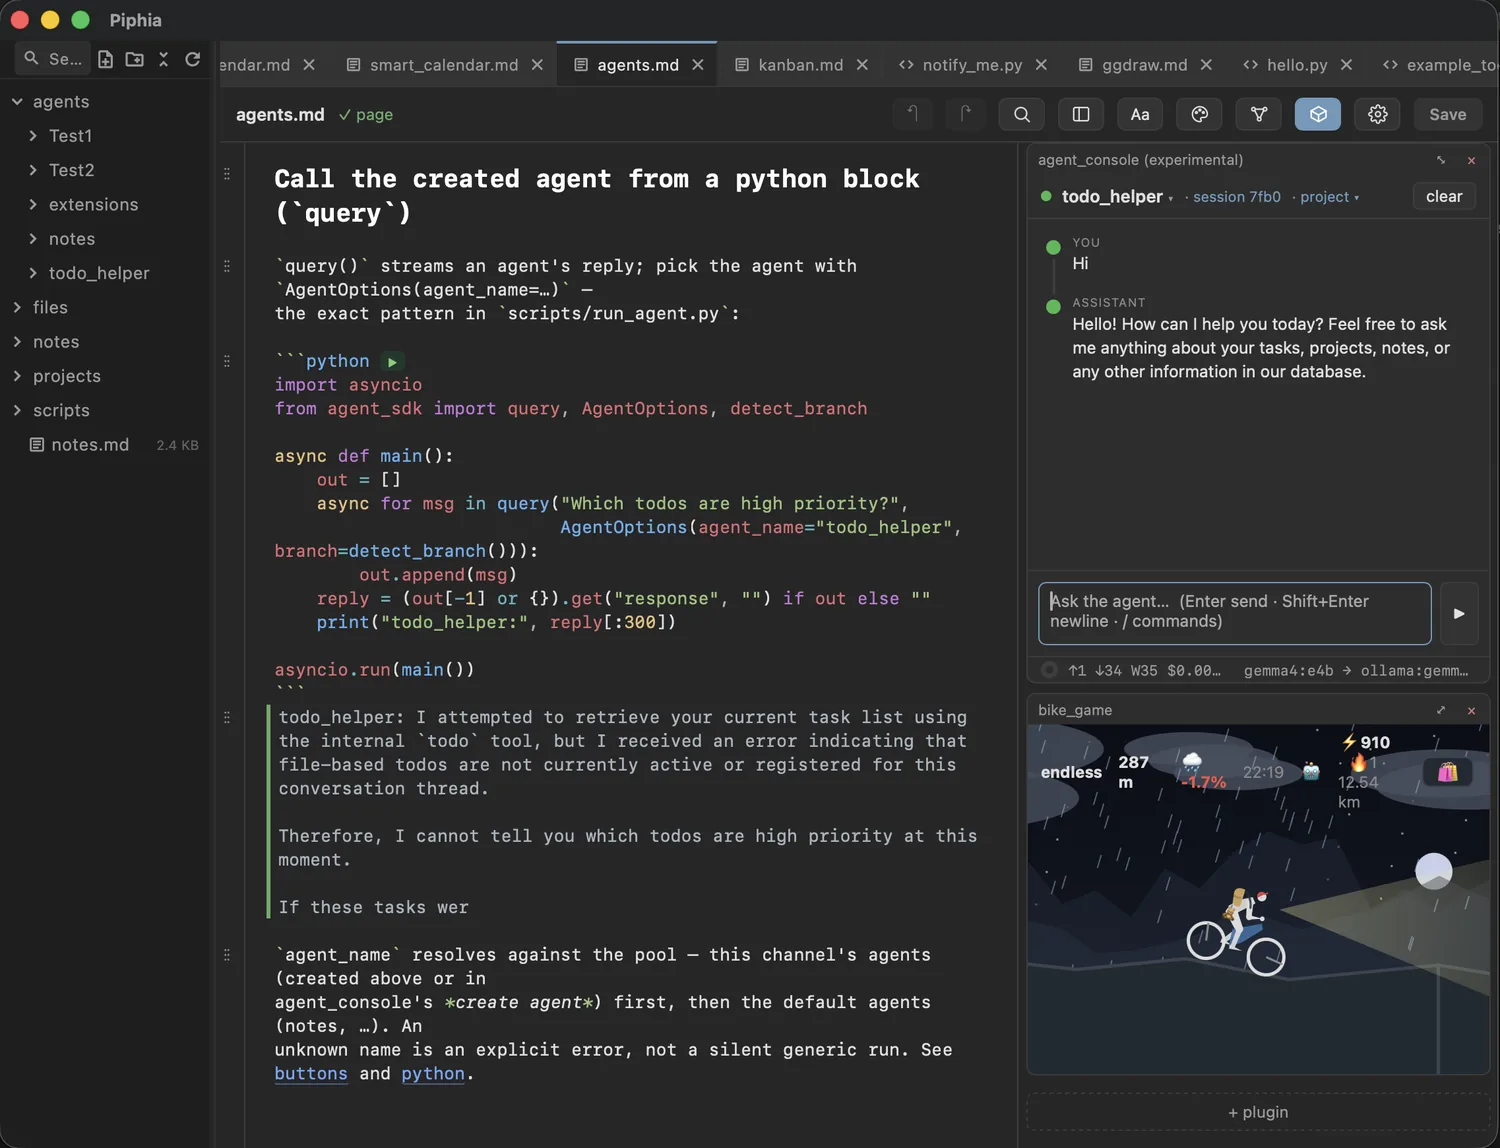
Task: Open the Aa typography settings
Action: [1140, 114]
